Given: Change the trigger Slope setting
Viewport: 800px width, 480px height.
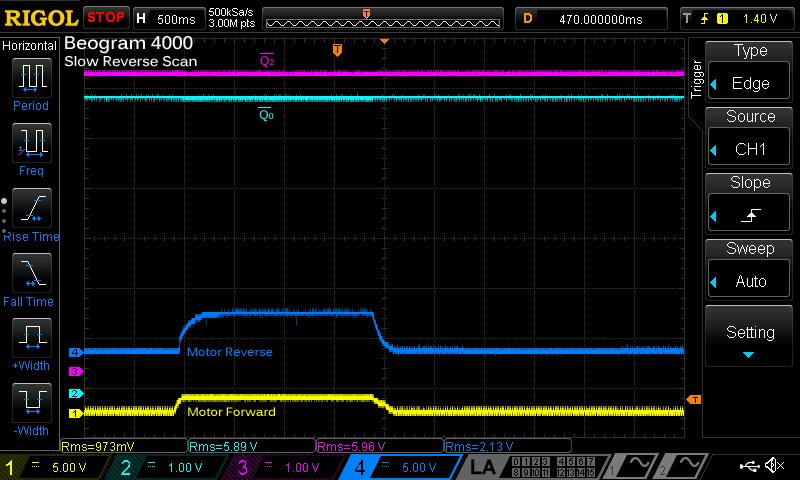Looking at the screenshot, I should (x=750, y=202).
